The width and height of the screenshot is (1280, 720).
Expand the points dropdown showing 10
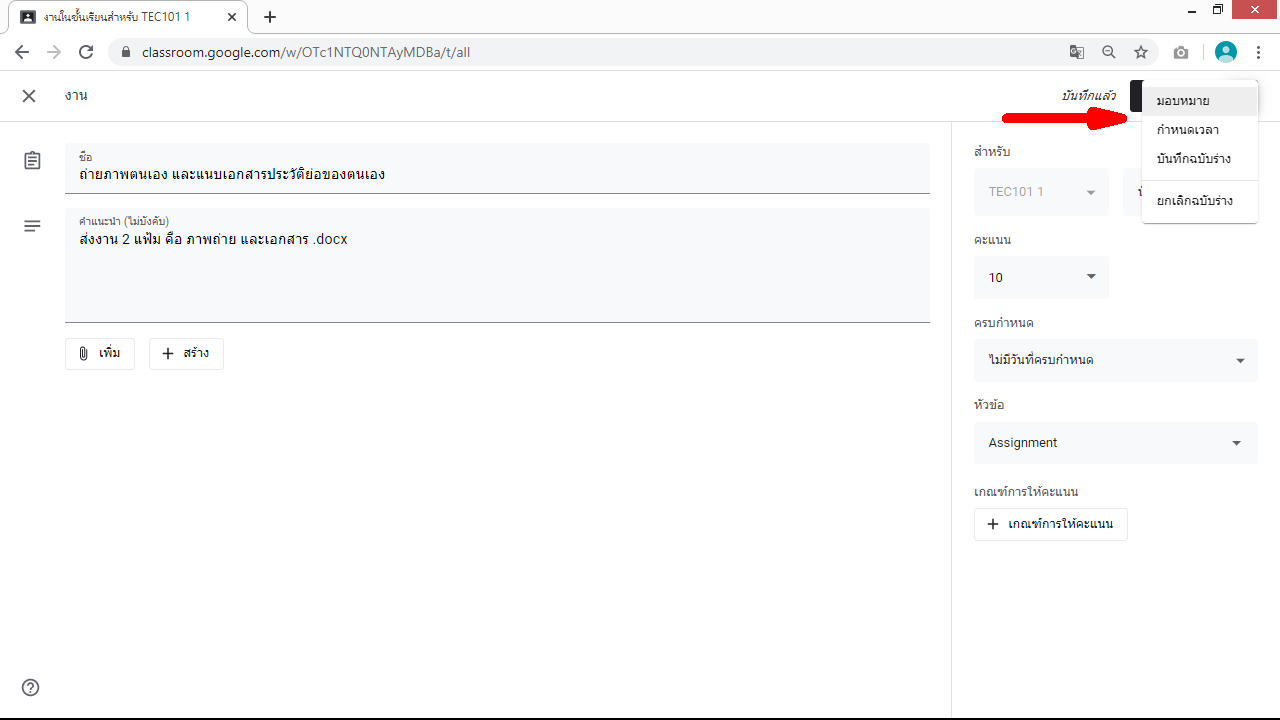click(x=1041, y=277)
